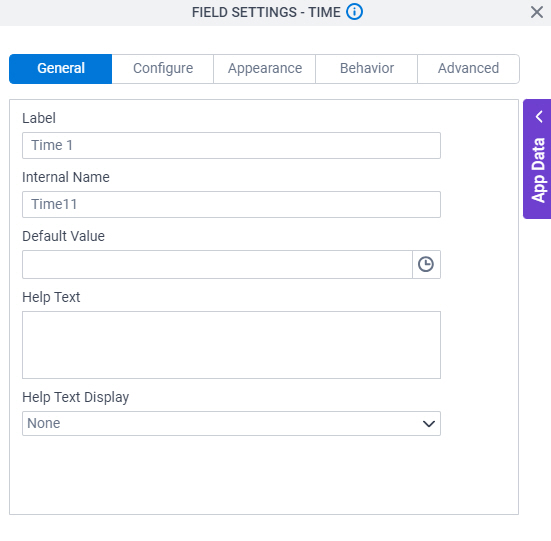Viewport: 551px width, 541px height.
Task: Open the clock time picker icon
Action: click(426, 265)
